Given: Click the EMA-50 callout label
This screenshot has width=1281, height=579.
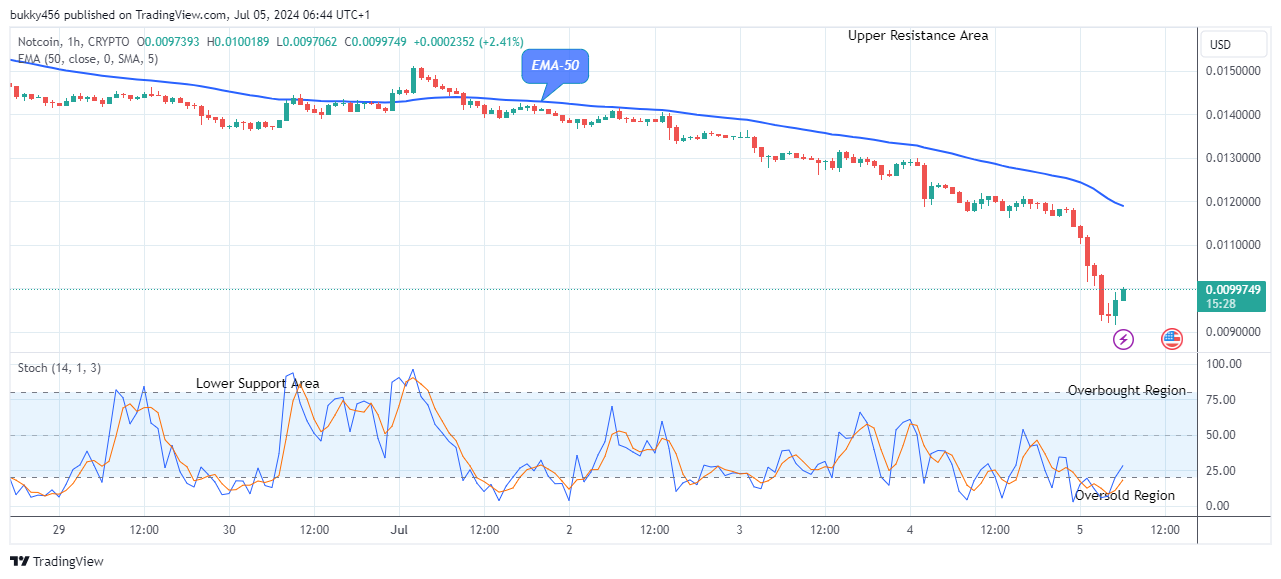Looking at the screenshot, I should point(556,68).
